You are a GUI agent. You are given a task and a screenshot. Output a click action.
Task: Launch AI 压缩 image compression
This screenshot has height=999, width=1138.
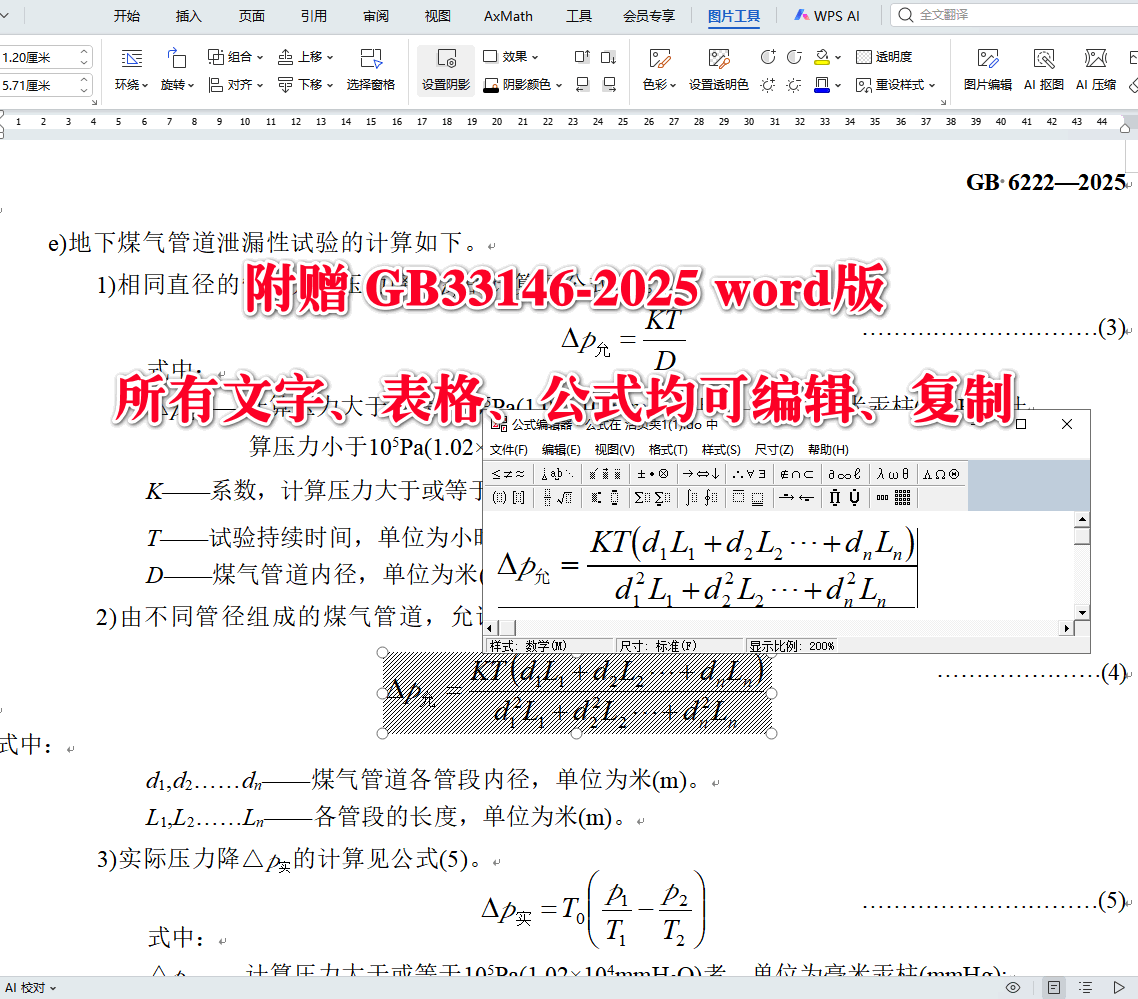point(1095,70)
